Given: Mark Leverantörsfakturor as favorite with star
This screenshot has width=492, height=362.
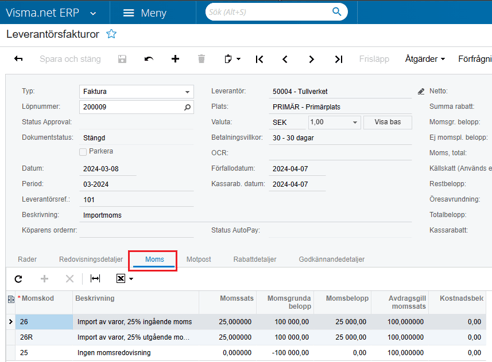Looking at the screenshot, I should pyautogui.click(x=111, y=34).
